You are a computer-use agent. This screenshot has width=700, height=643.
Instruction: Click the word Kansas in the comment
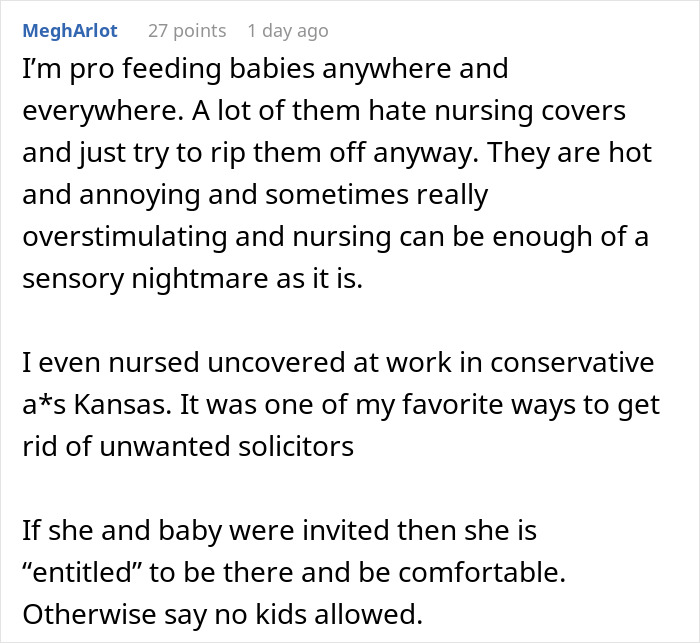[x=122, y=405]
